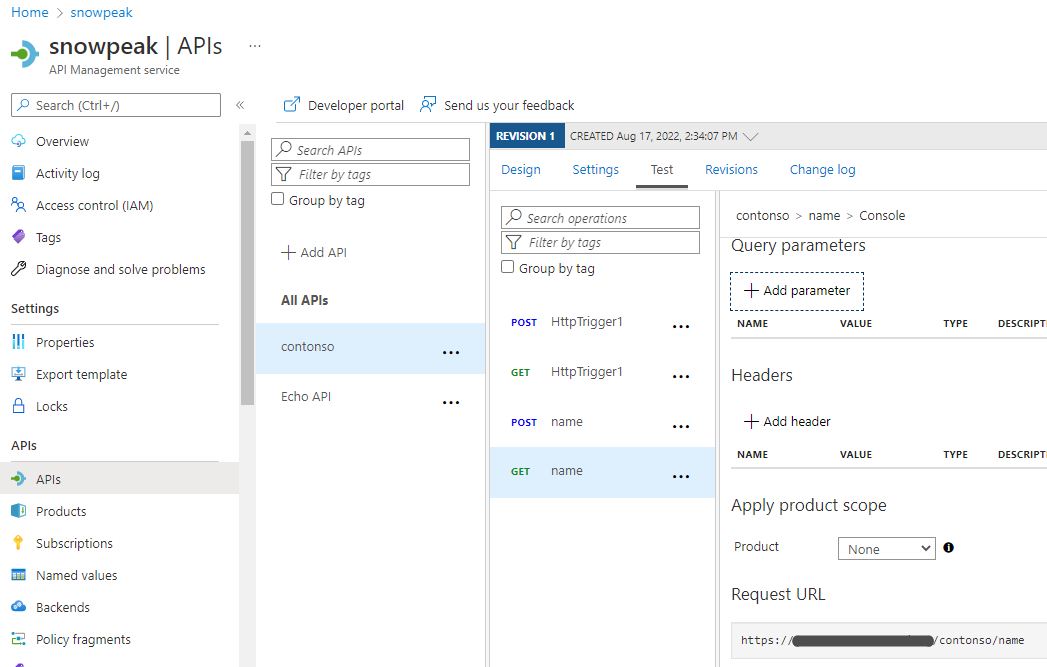The width and height of the screenshot is (1047, 667).
Task: Click the product scope info icon
Action: pyautogui.click(x=948, y=547)
